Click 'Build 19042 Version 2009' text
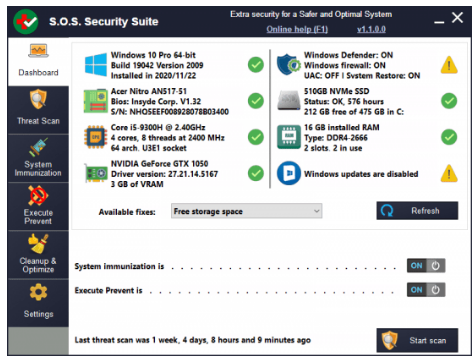476x362 pixels. pyautogui.click(x=157, y=65)
